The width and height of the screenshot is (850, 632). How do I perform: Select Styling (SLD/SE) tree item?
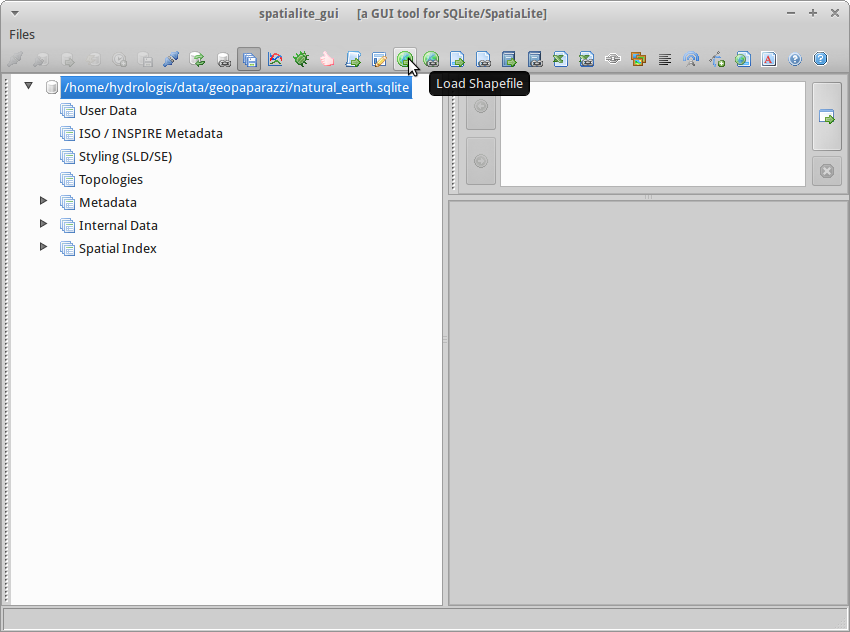[126, 157]
